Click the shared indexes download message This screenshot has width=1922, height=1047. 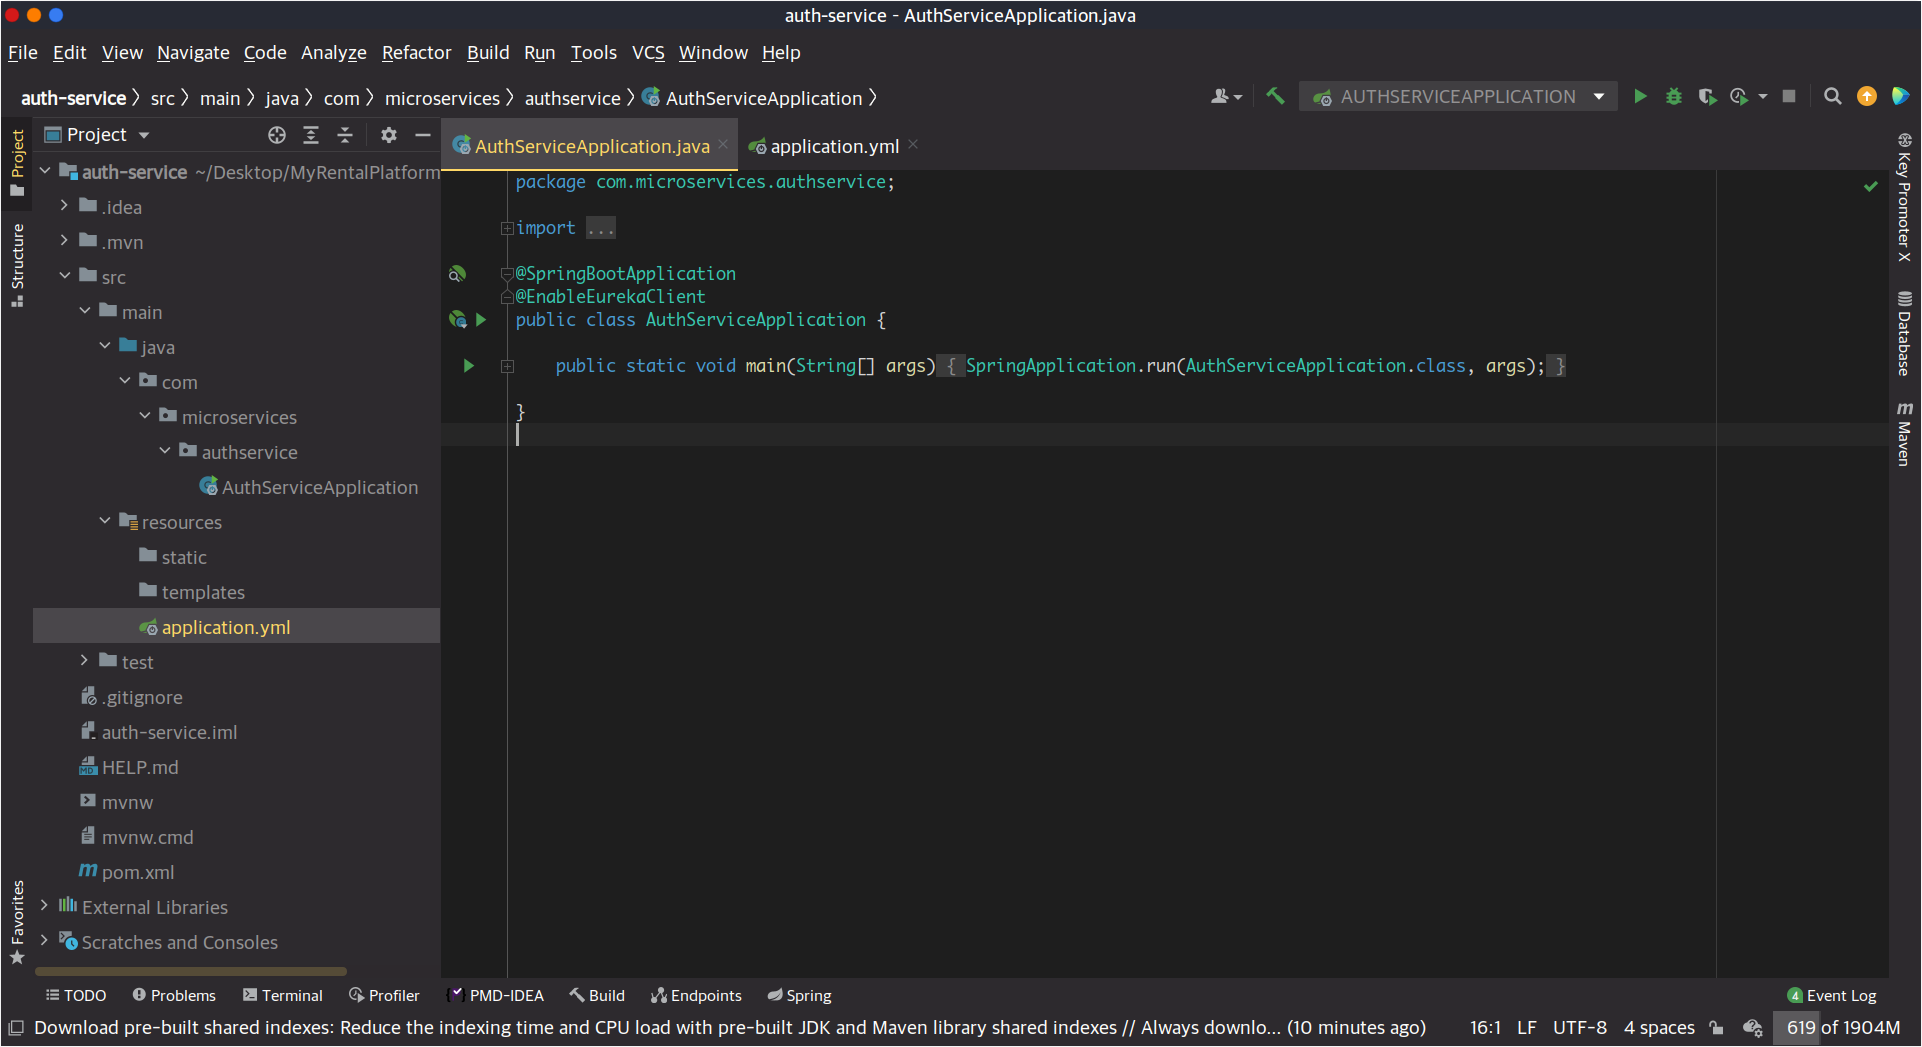700,1027
